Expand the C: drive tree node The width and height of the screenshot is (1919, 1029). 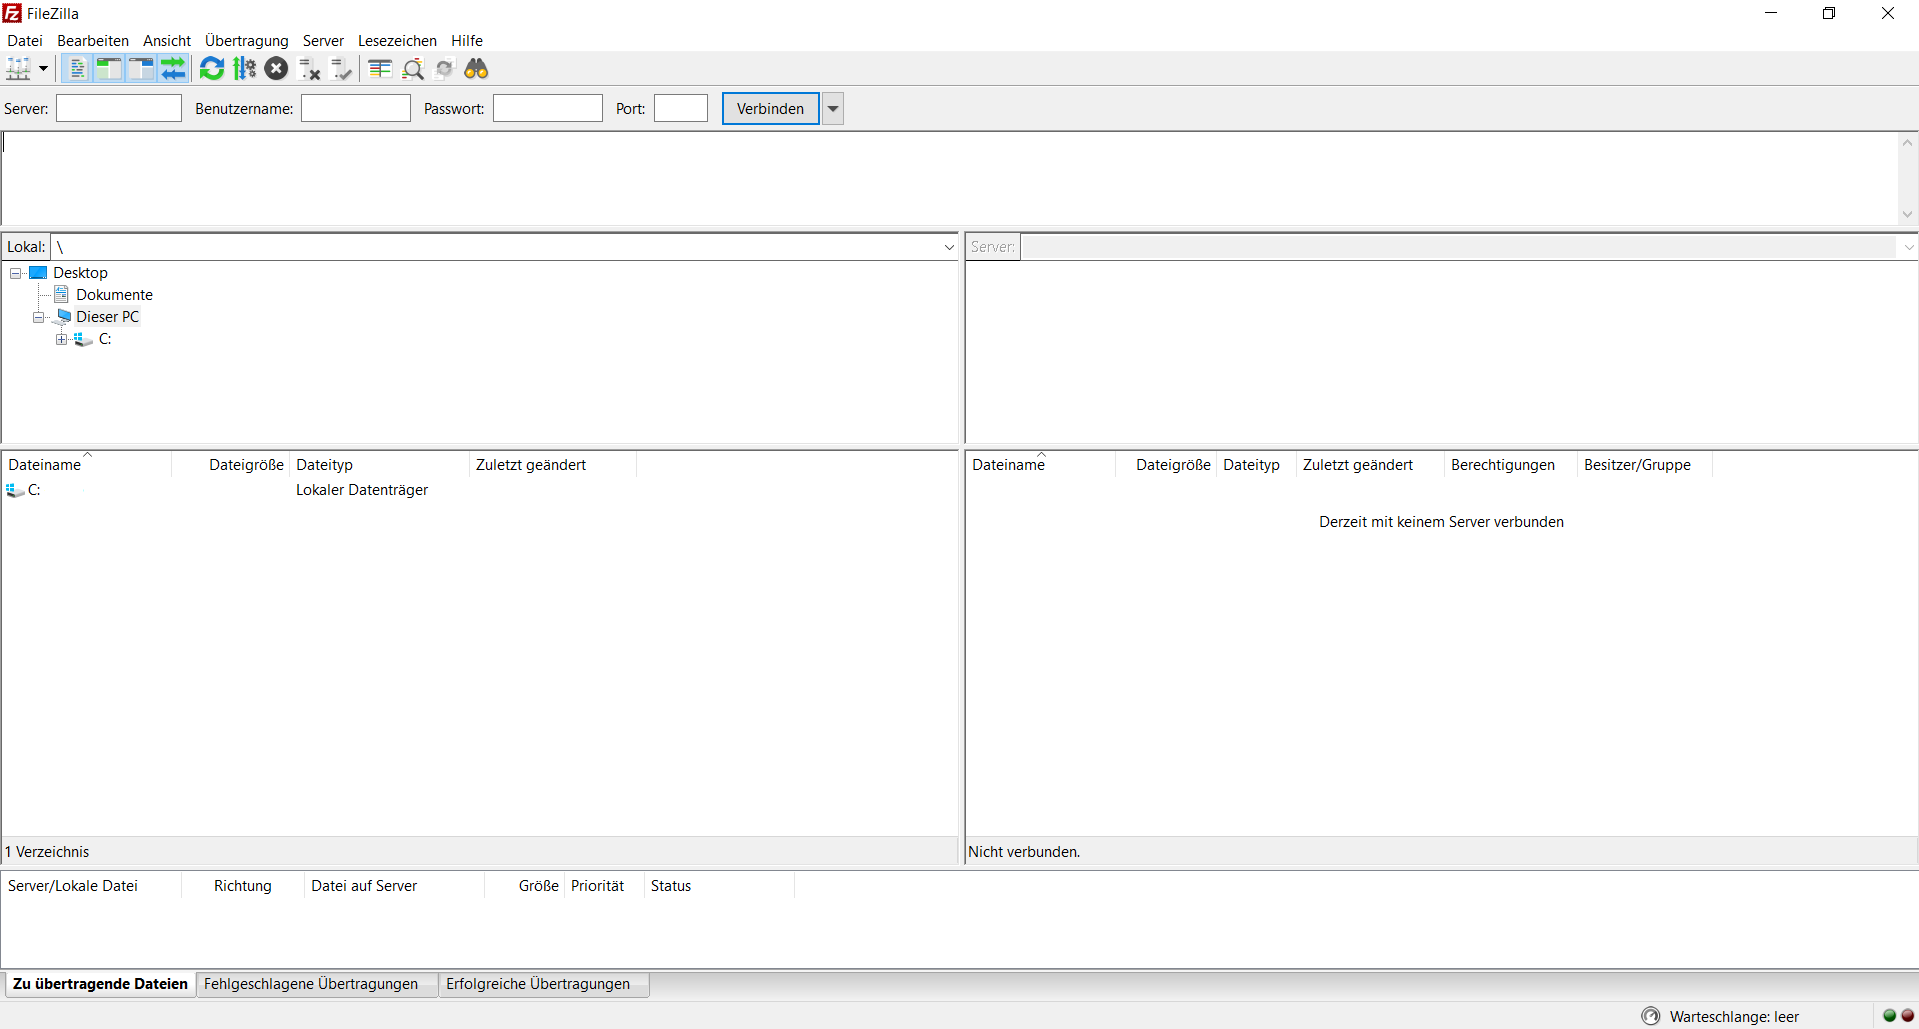coord(62,339)
